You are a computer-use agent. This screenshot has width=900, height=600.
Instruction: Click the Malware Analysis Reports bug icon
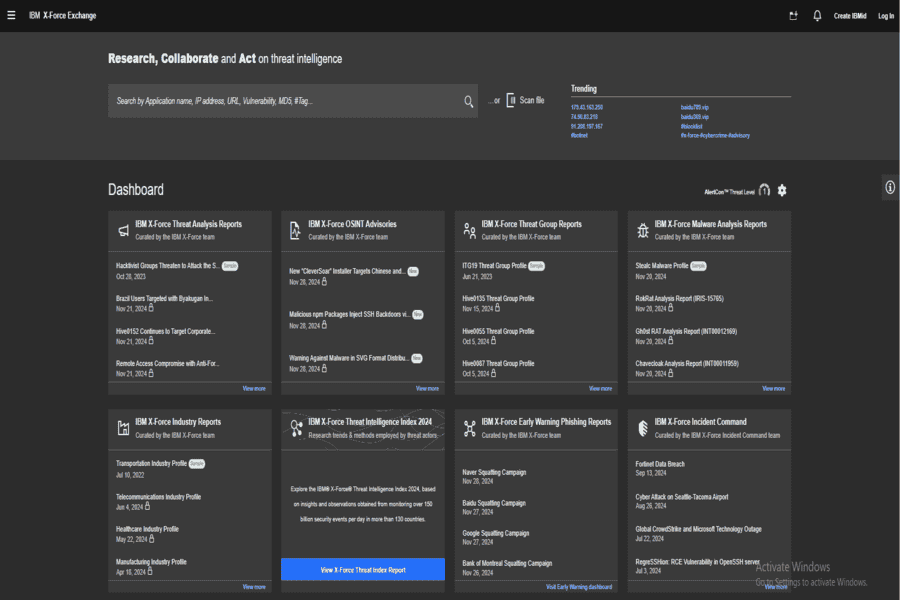(x=643, y=230)
